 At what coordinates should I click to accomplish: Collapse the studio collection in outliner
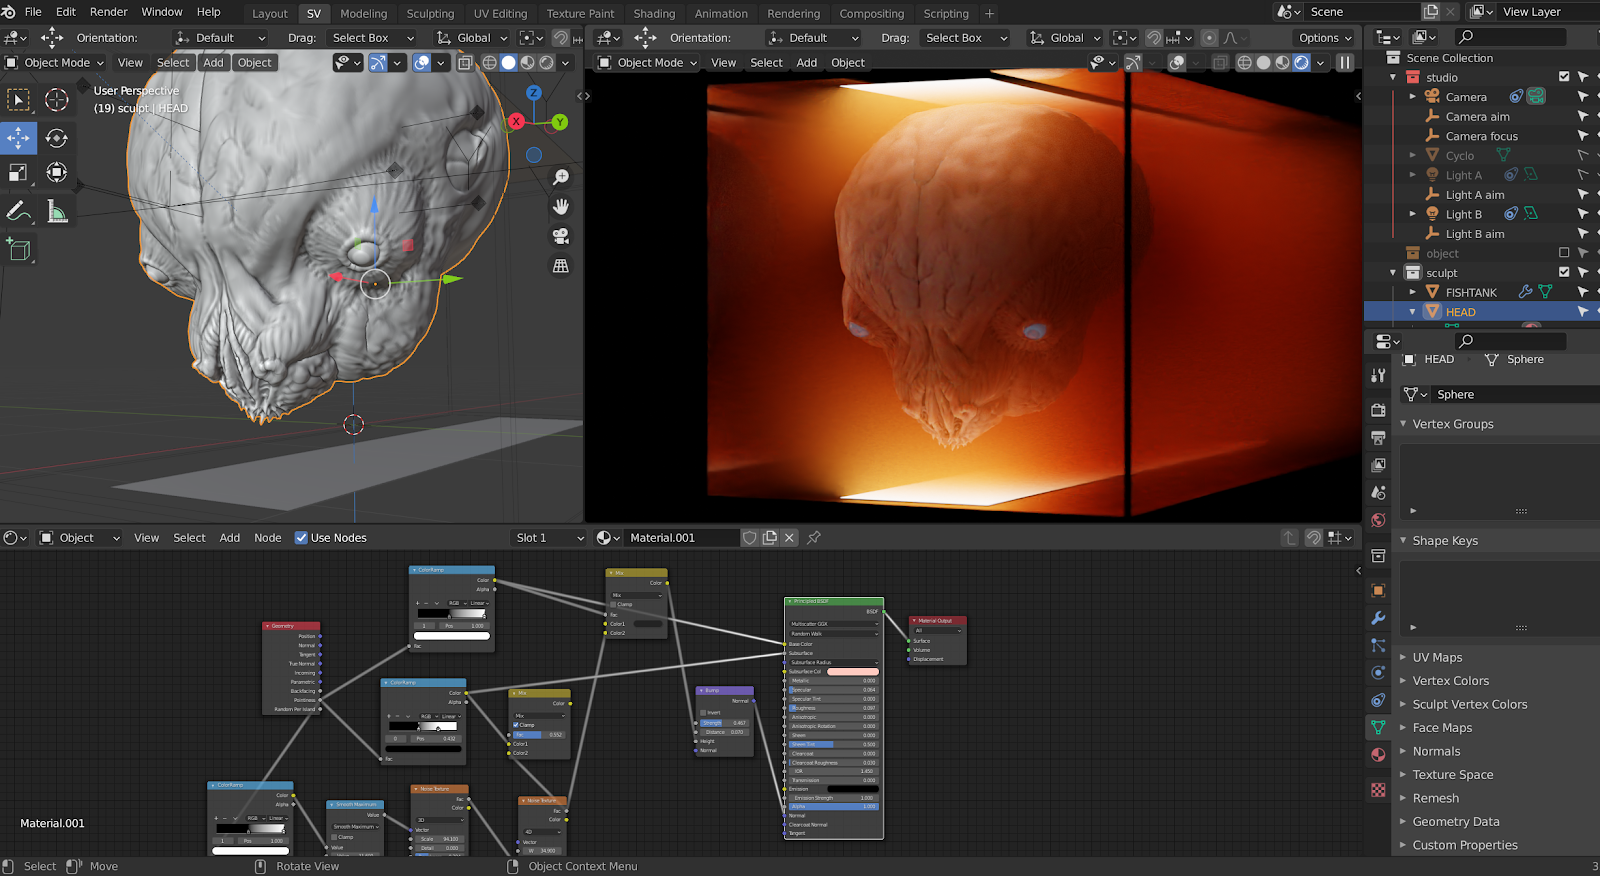pyautogui.click(x=1393, y=77)
